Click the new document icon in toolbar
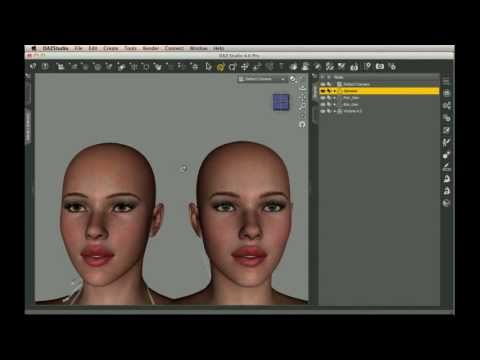Image resolution: width=480 pixels, height=360 pixels. 45,67
